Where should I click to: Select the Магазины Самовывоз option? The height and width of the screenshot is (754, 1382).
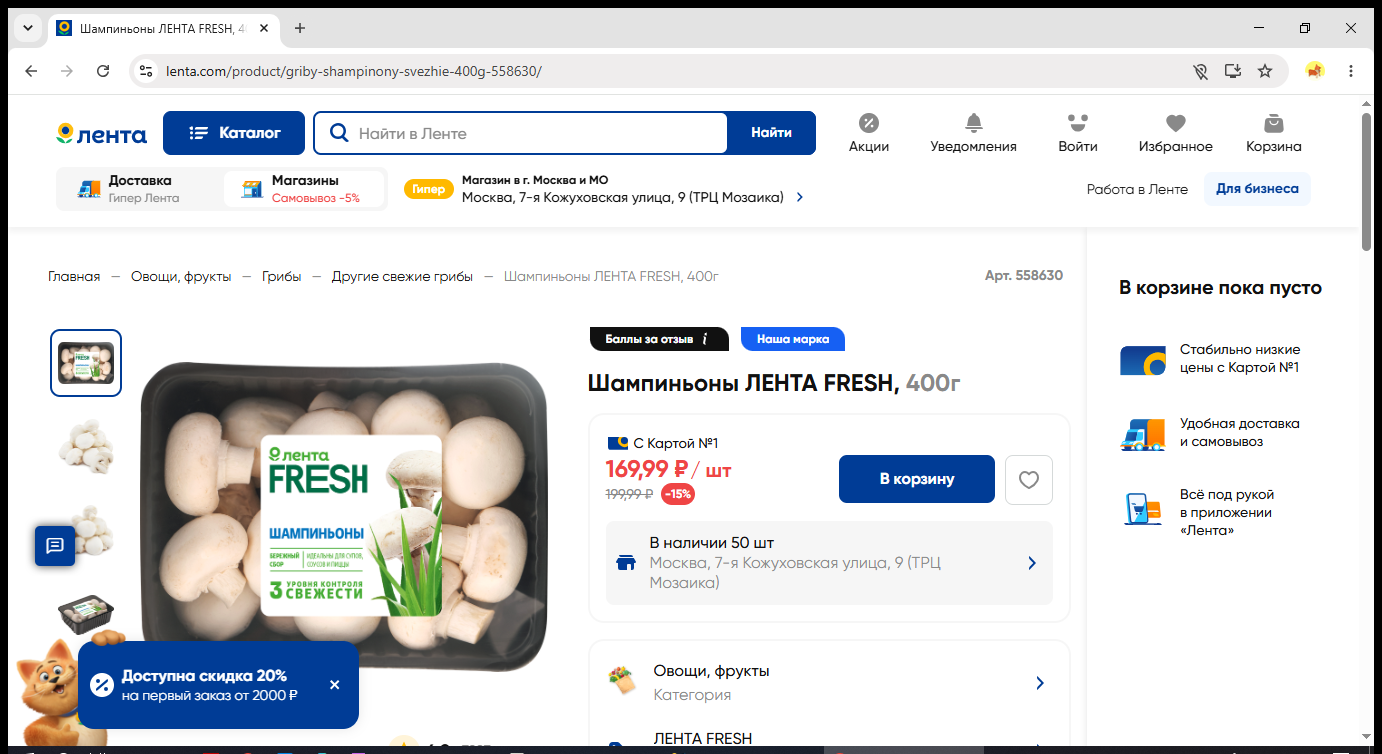(304, 189)
